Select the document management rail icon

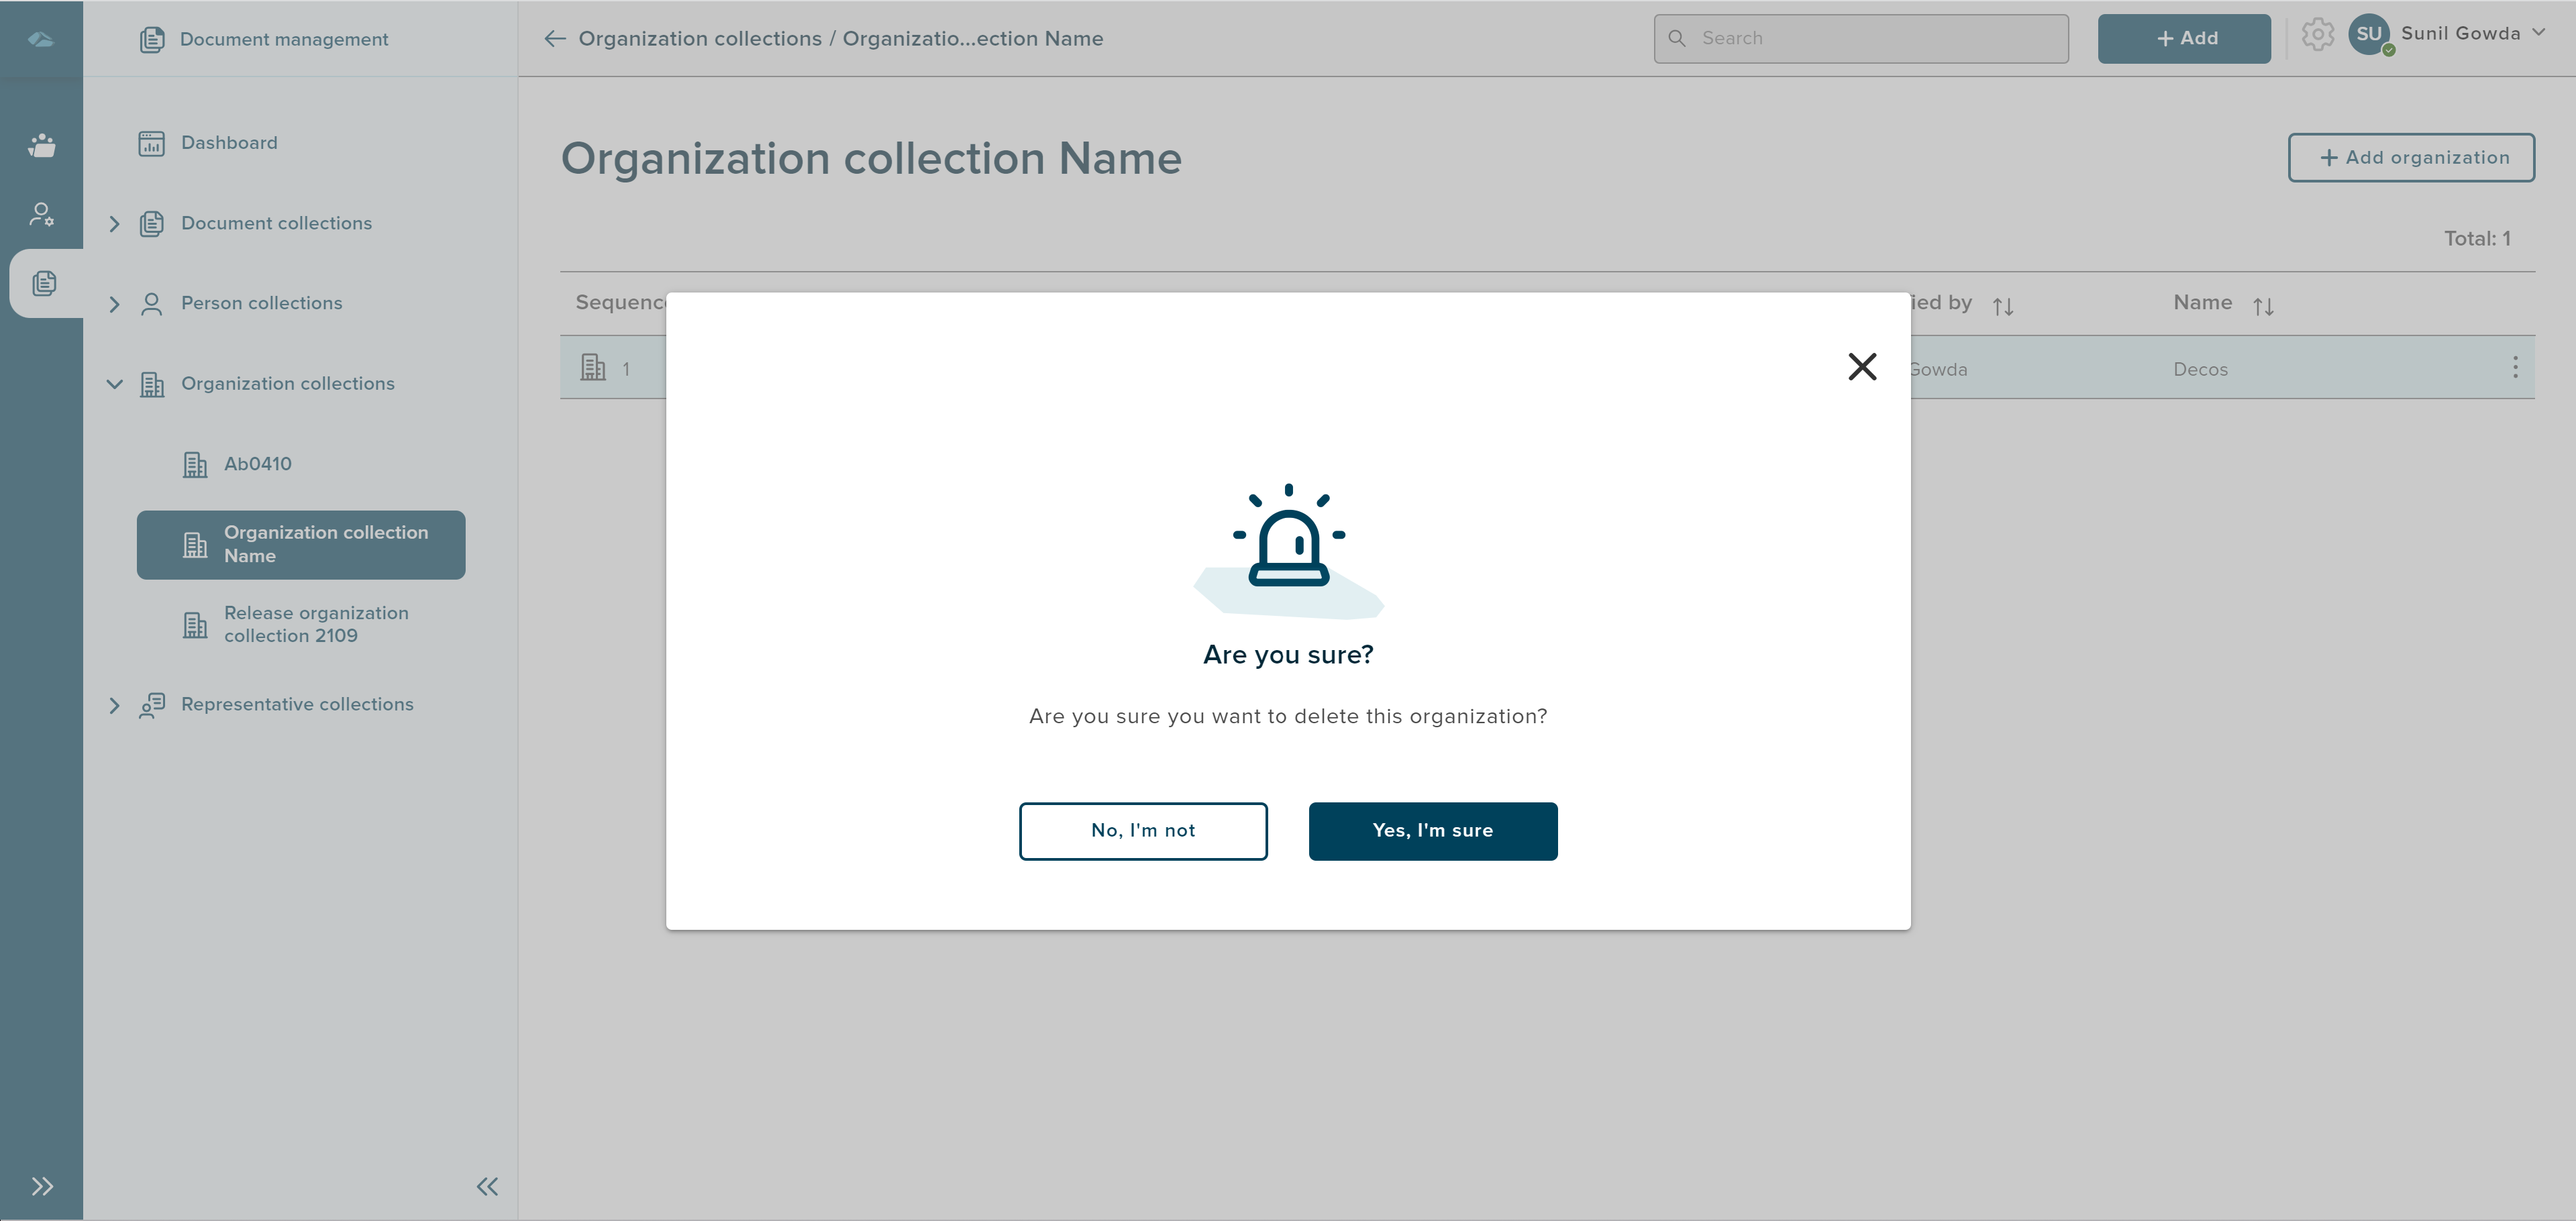[43, 283]
